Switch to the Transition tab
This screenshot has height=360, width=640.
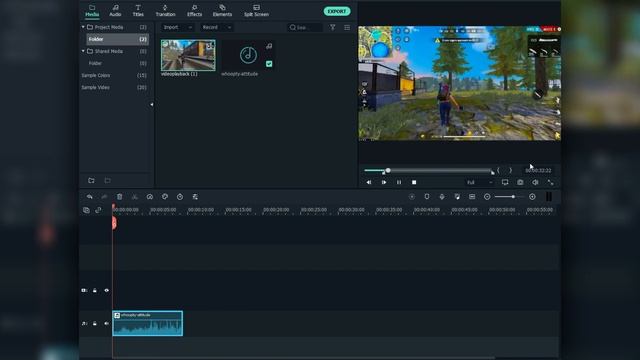coord(165,11)
